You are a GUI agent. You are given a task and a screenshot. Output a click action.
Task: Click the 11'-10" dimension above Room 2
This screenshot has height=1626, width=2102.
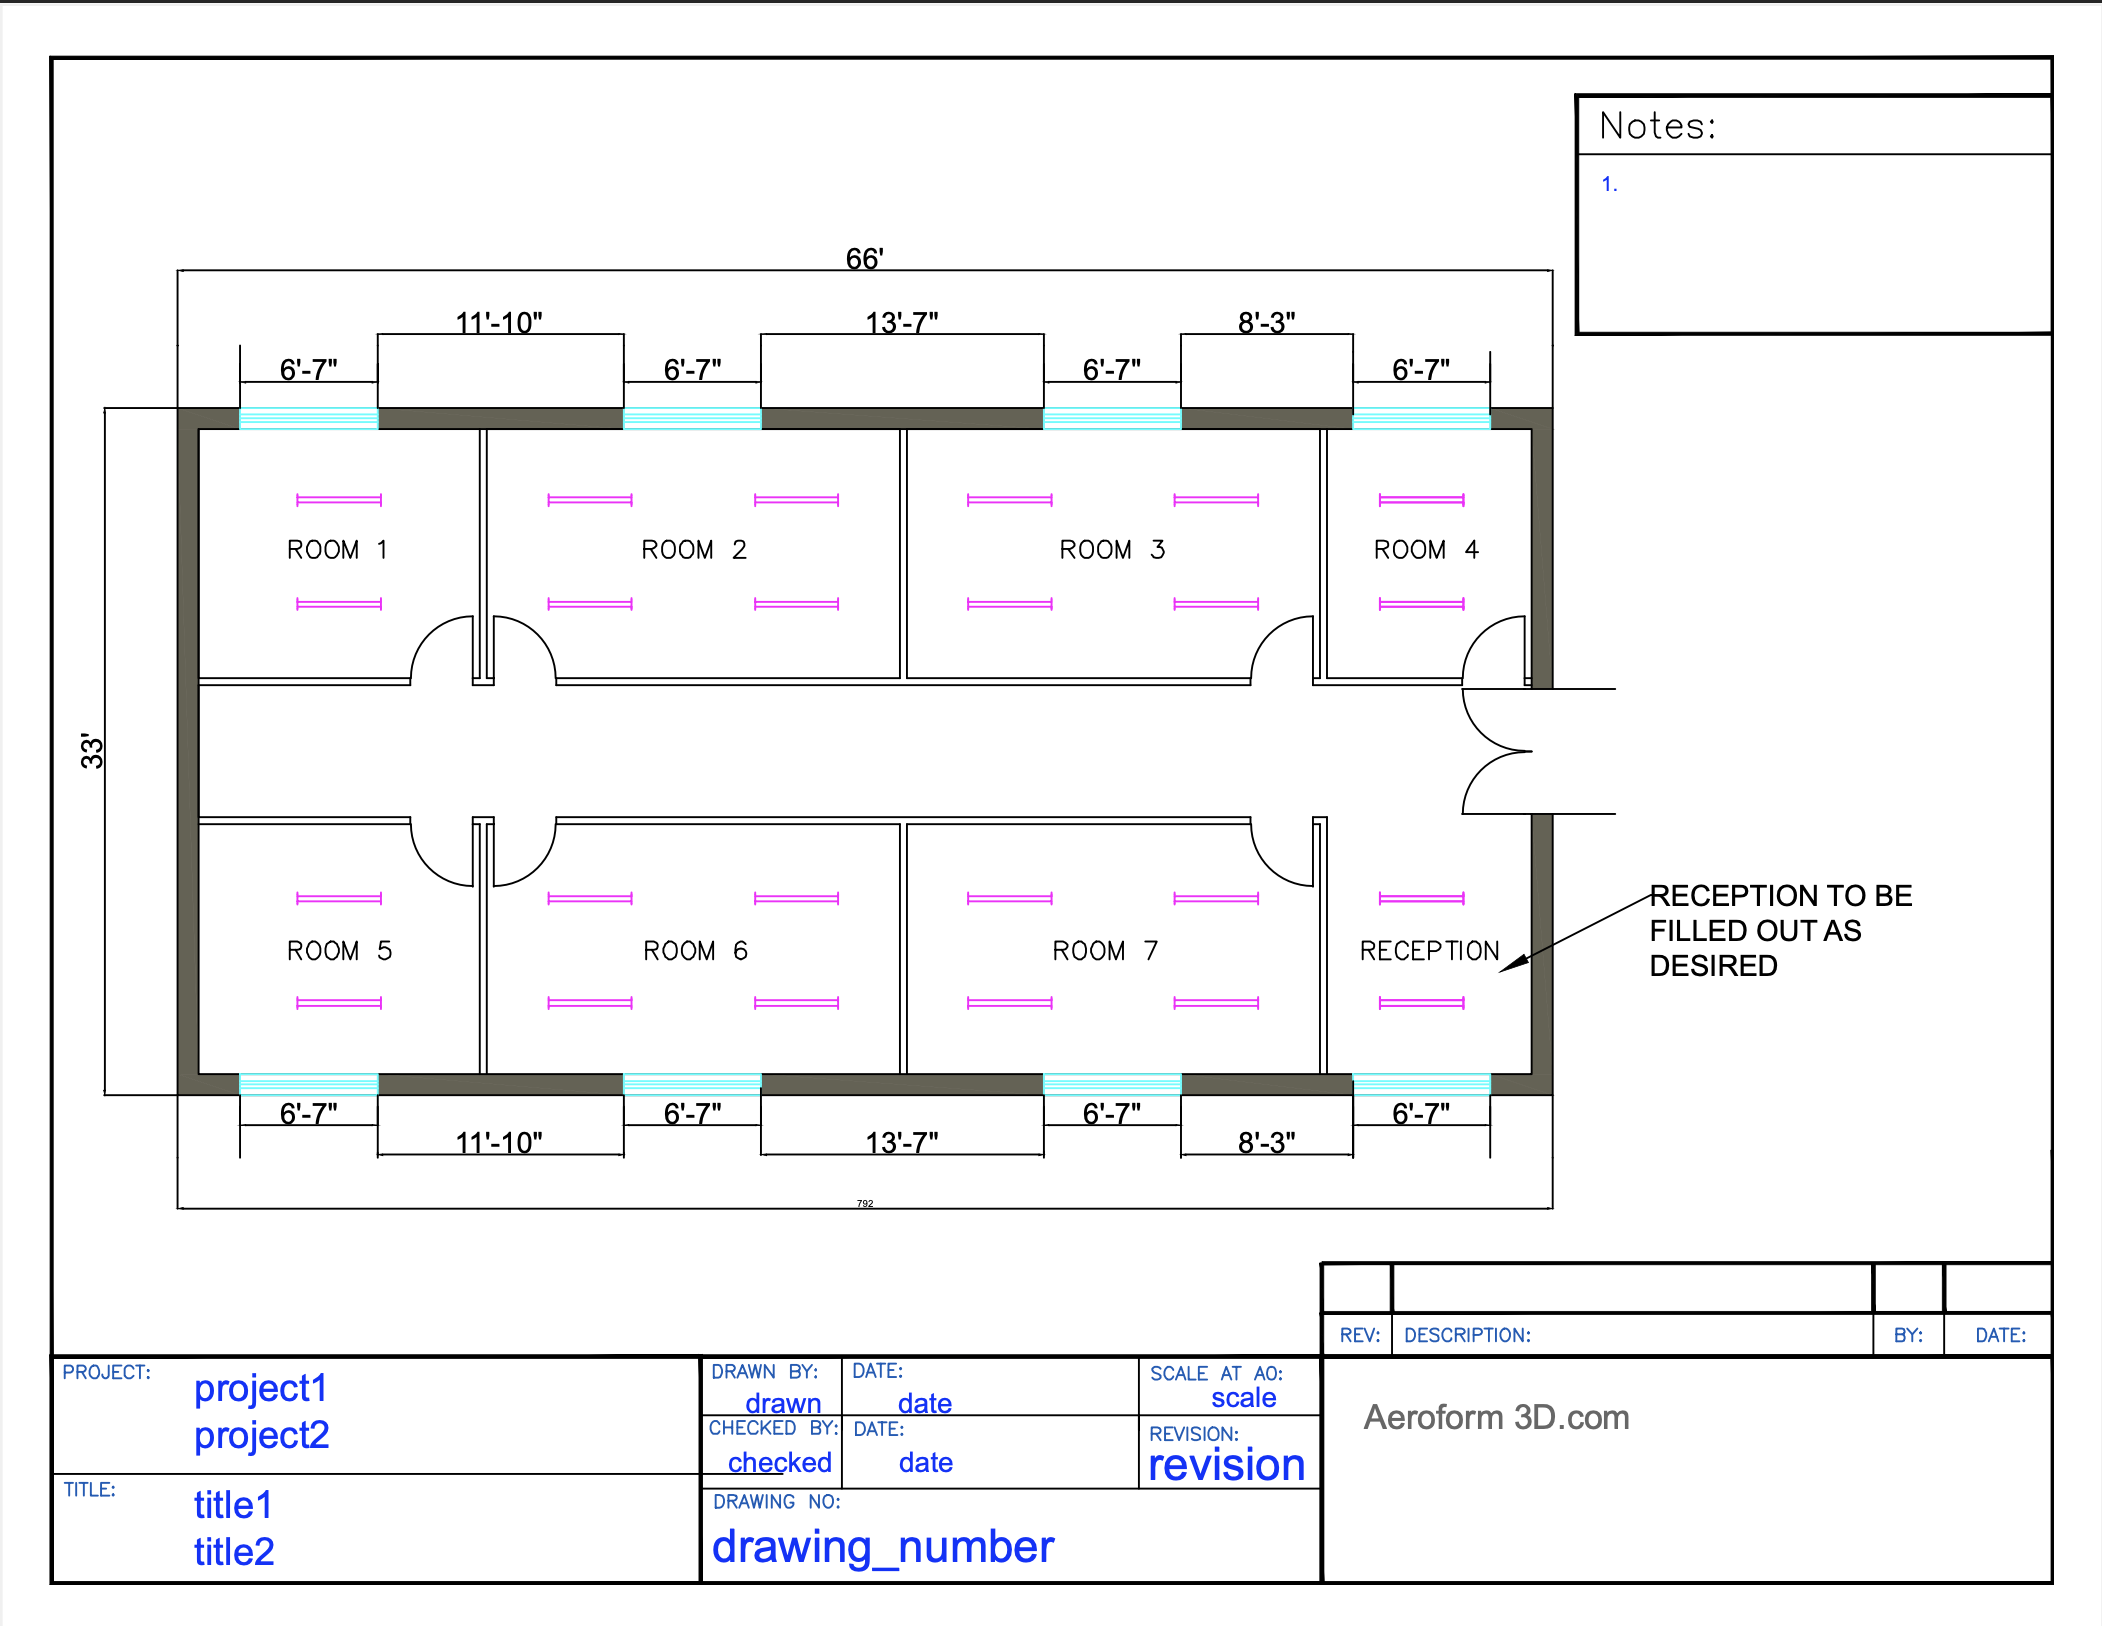tap(499, 322)
